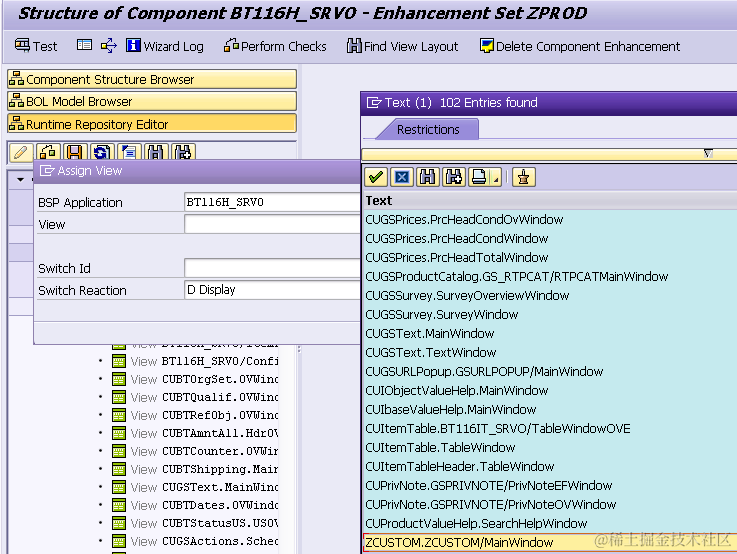Select View CUGSText.MainWind tree node
737x554 pixels.
(195, 487)
